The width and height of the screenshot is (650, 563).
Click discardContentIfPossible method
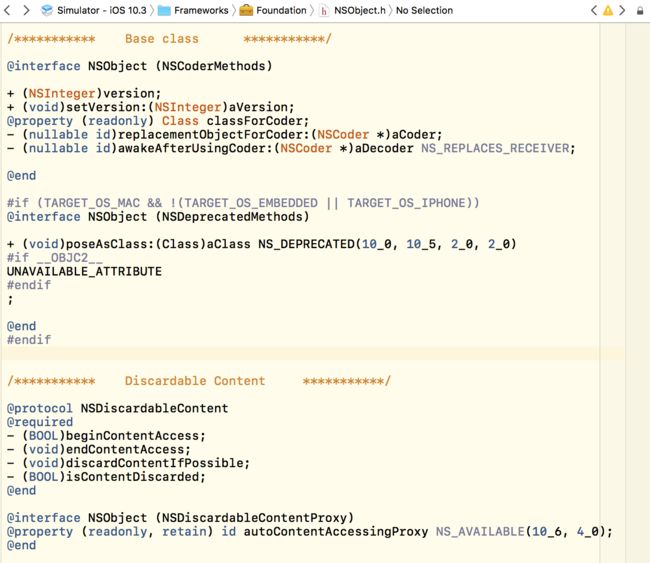(155, 463)
